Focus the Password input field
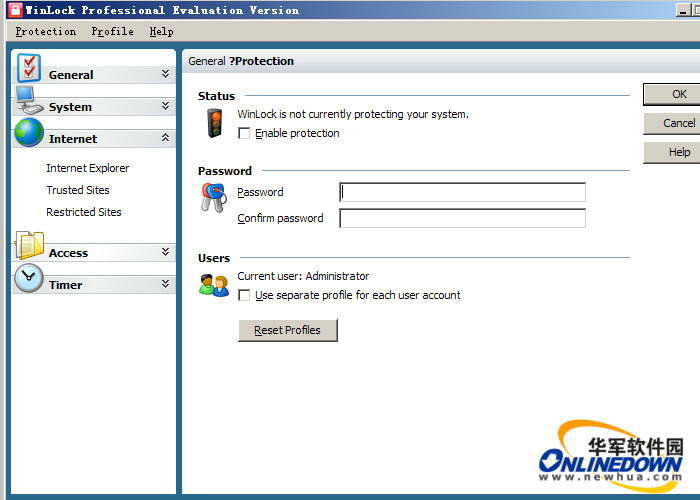Screen dimensions: 700x500 click(x=462, y=192)
